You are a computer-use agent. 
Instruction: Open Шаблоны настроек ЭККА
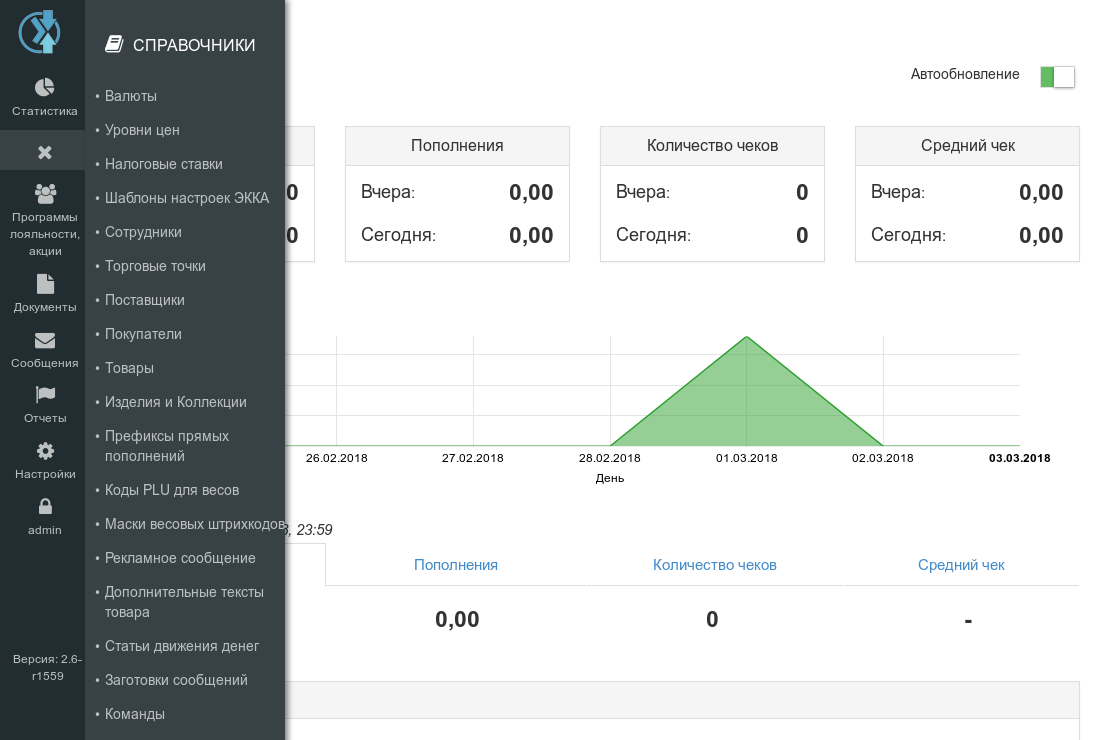coord(187,198)
